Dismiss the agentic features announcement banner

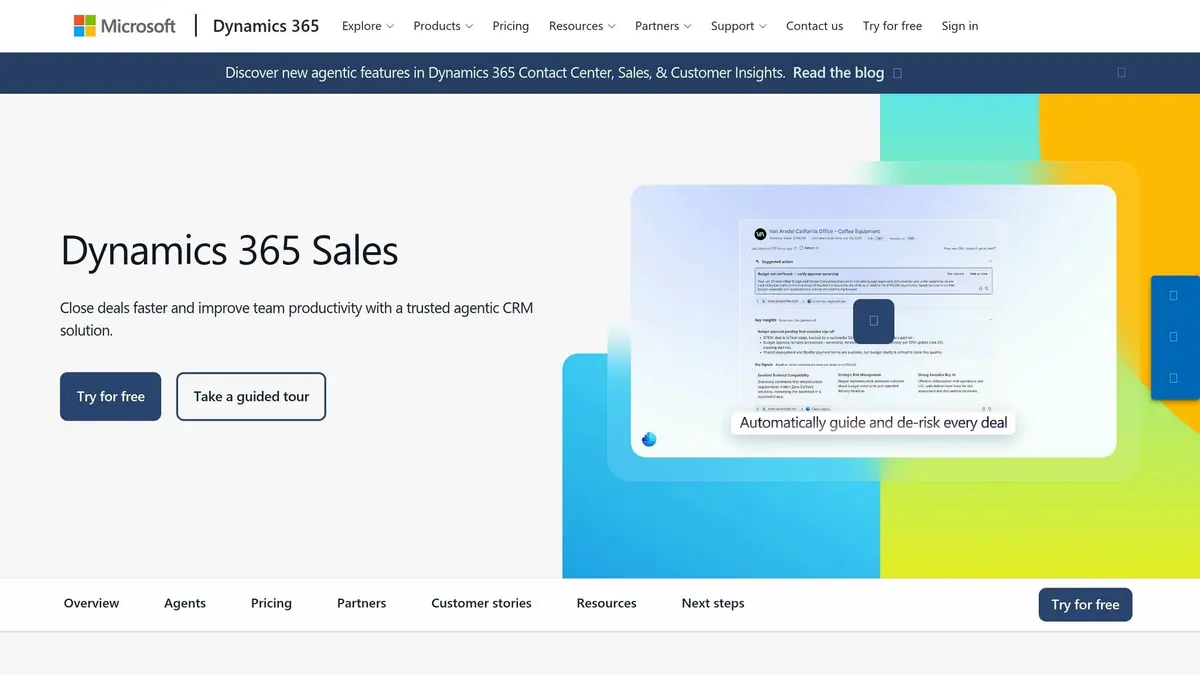click(x=1121, y=73)
